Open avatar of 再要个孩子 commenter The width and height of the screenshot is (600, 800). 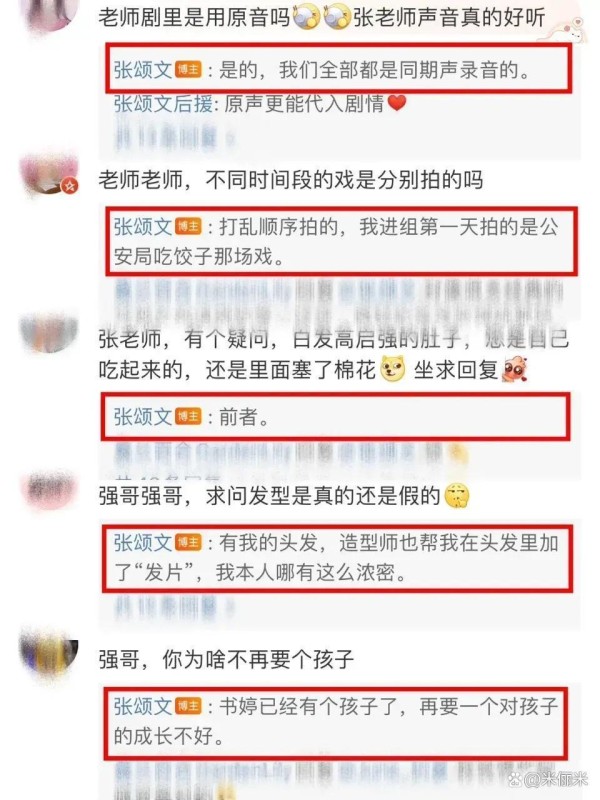click(x=49, y=653)
